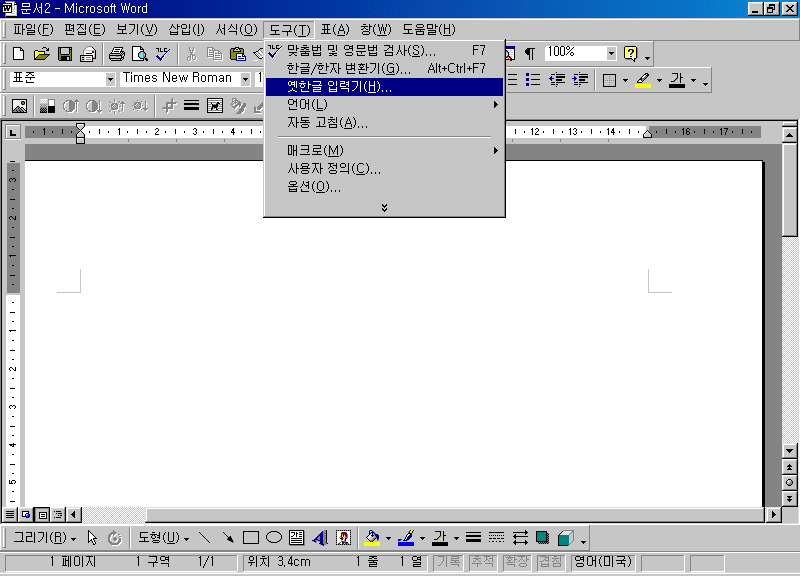Image resolution: width=800 pixels, height=576 pixels.
Task: Select 맞춤법 및 영문법 검사(S) menu item
Action: 384,51
